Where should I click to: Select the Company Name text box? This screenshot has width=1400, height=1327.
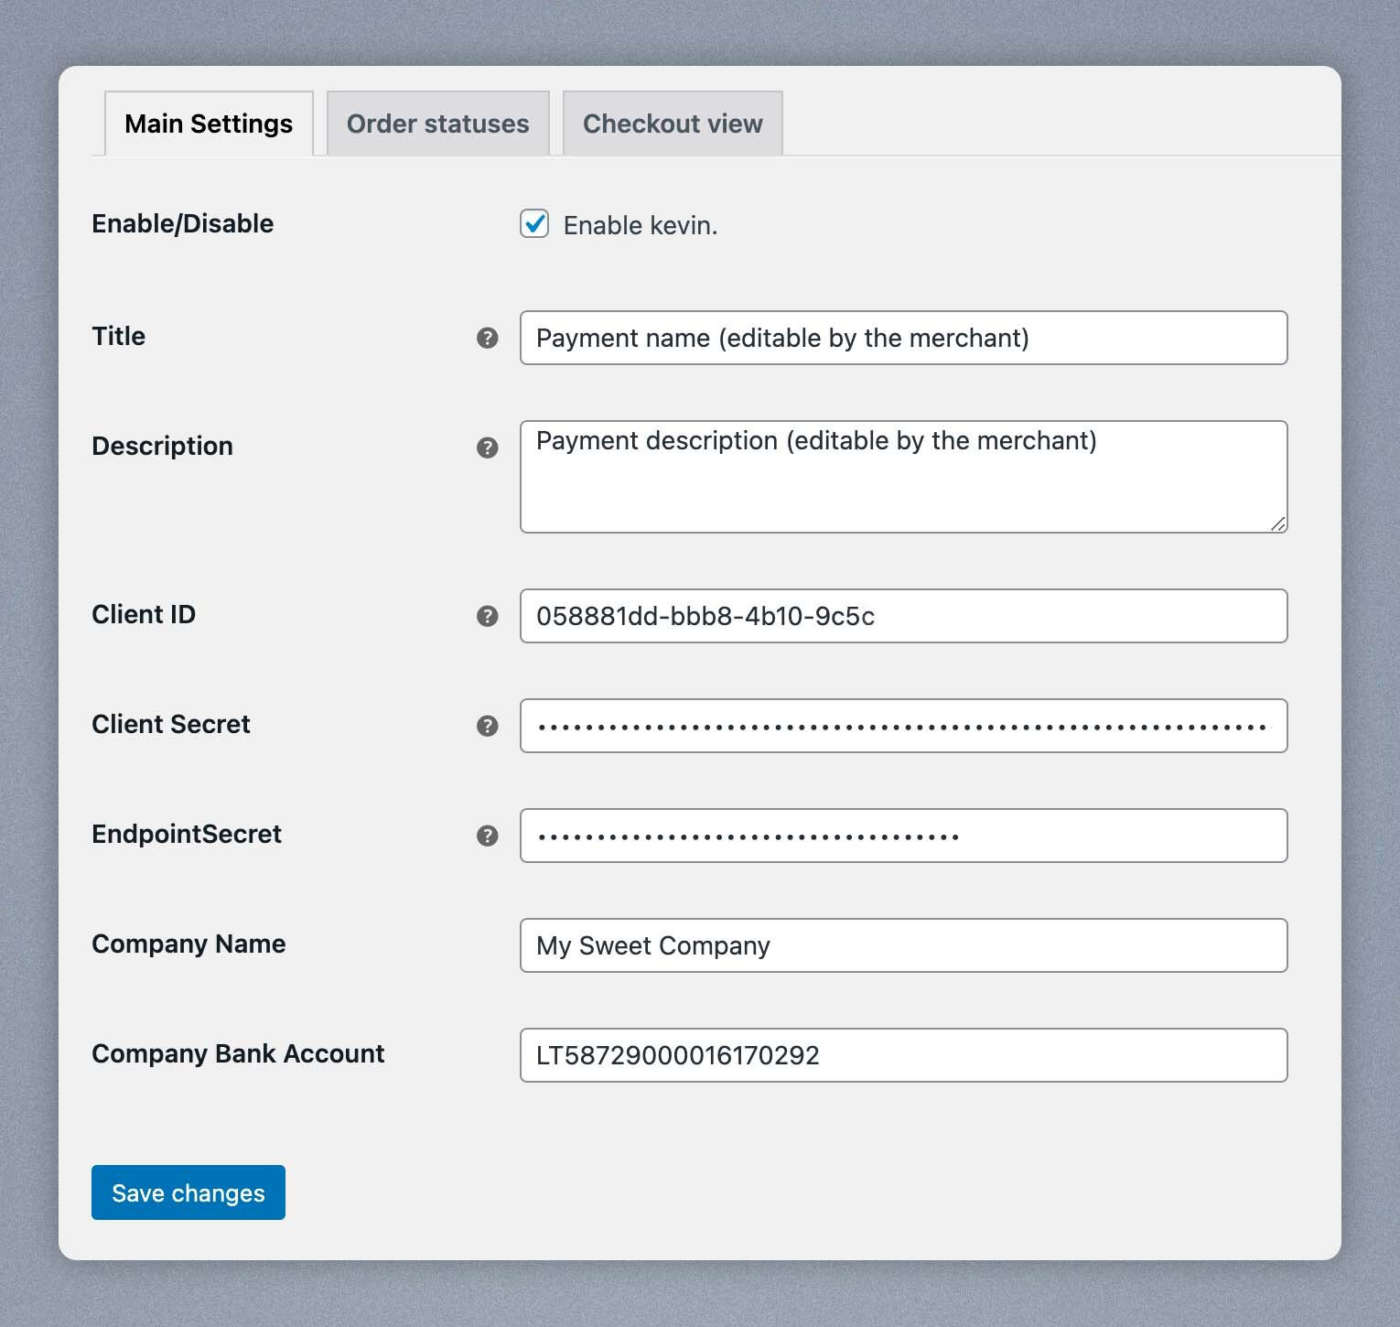click(x=902, y=946)
